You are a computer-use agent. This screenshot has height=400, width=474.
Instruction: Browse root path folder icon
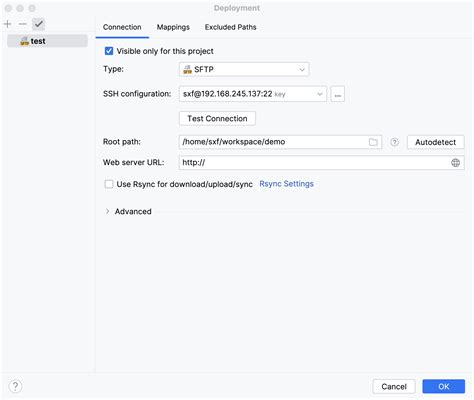(x=373, y=142)
